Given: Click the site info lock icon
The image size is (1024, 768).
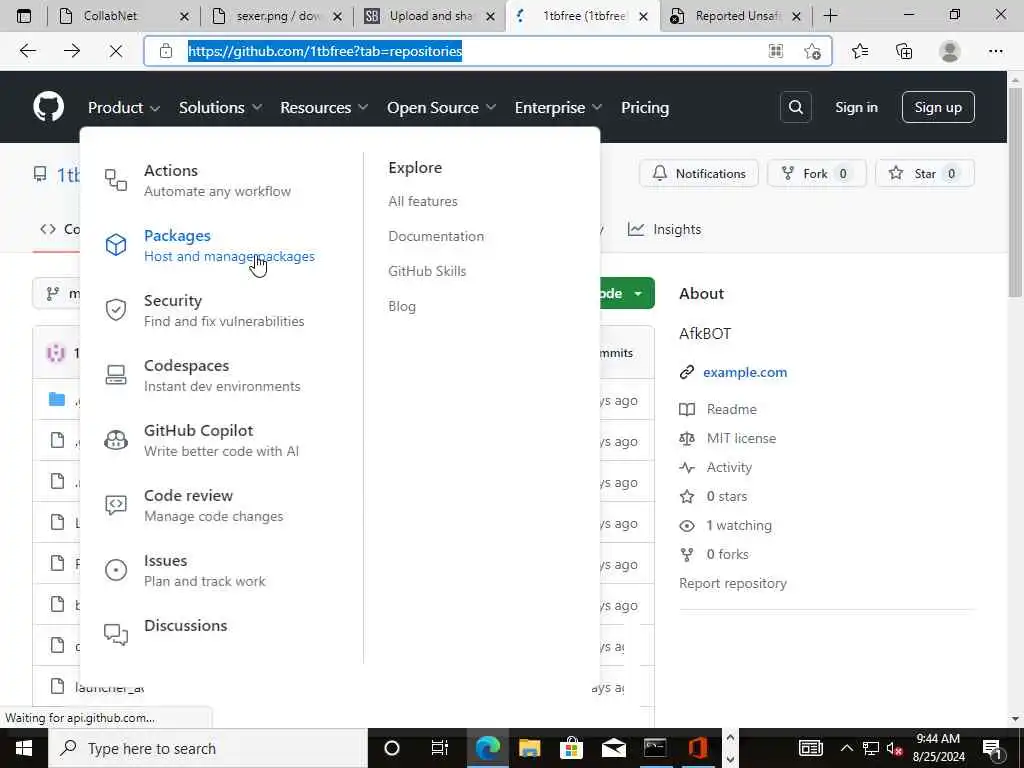Looking at the screenshot, I should click(166, 51).
